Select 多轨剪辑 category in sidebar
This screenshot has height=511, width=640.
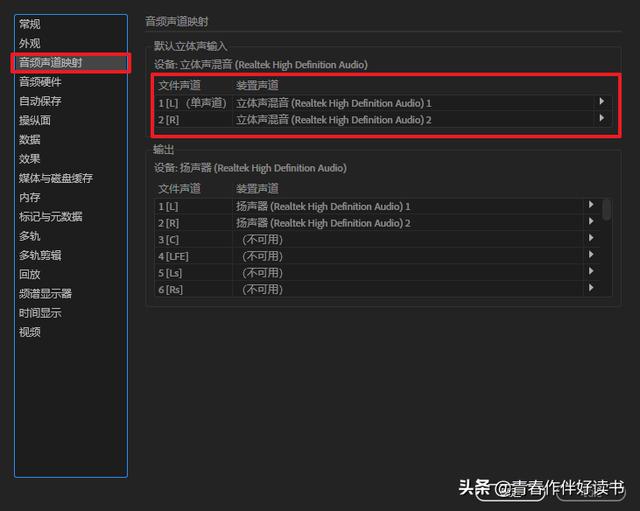[40, 256]
